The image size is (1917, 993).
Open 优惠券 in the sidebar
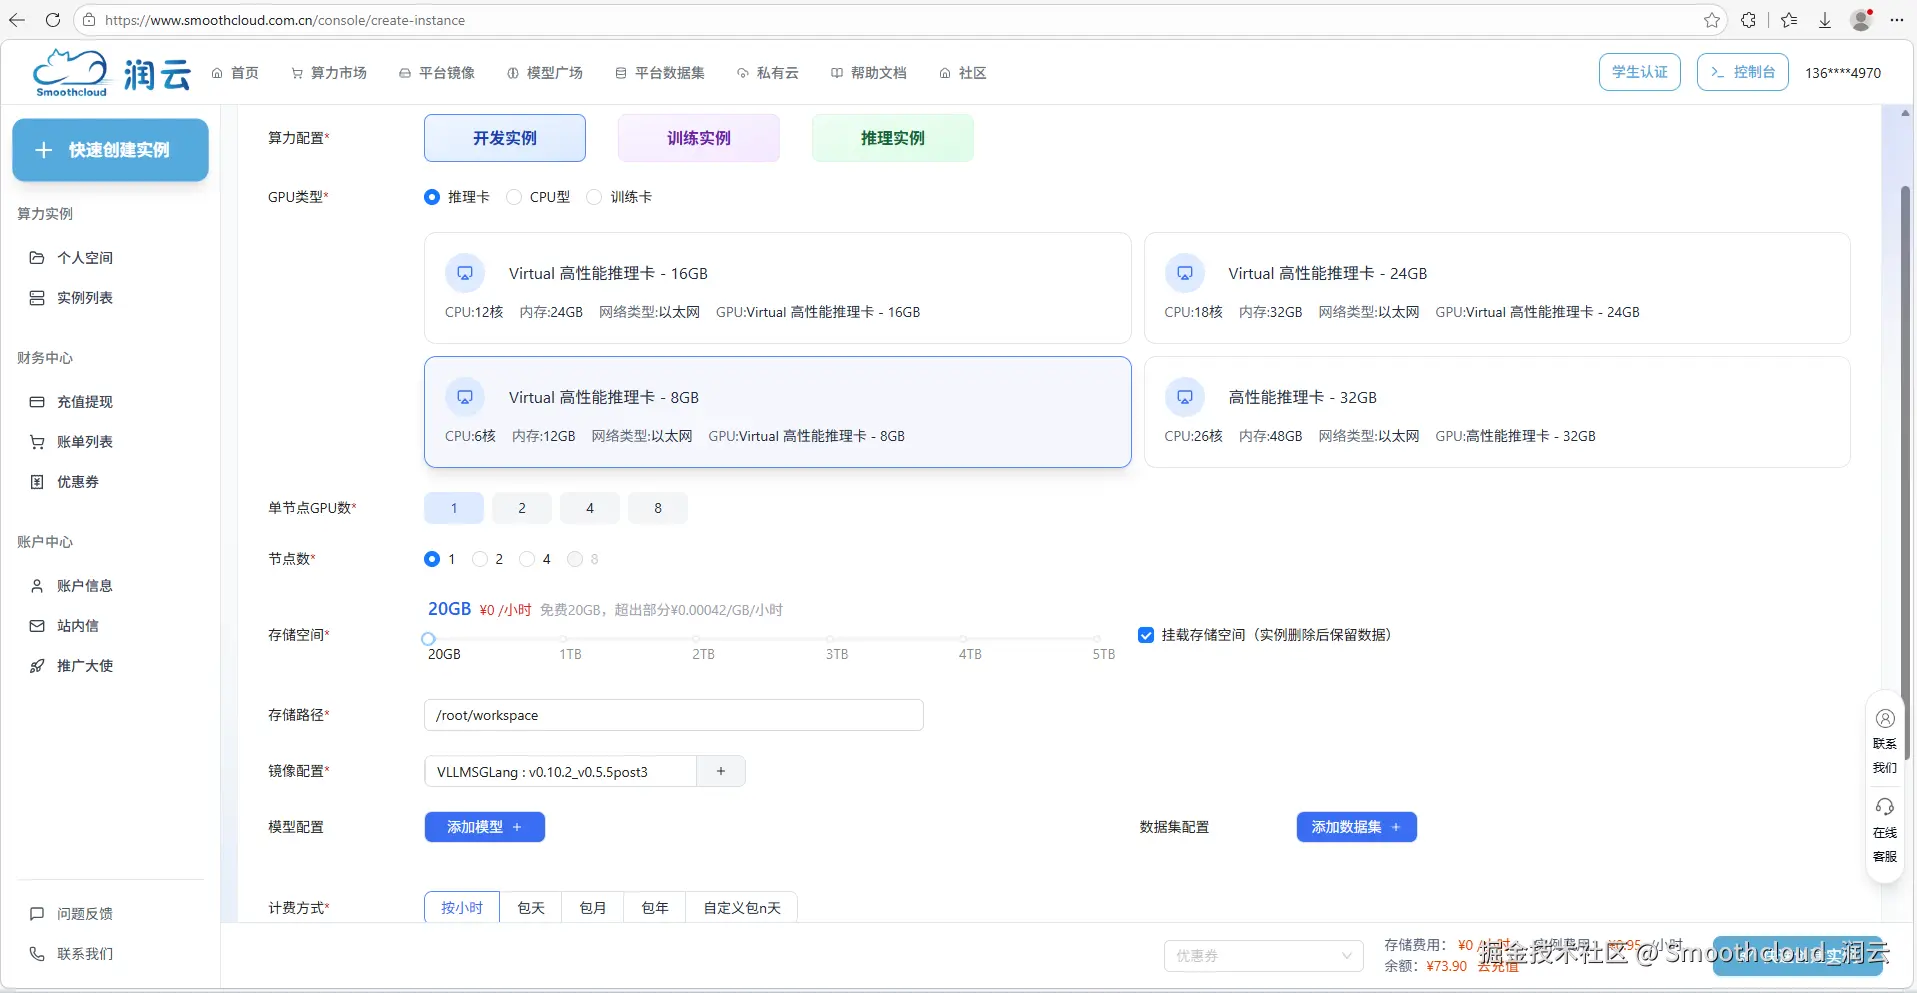tap(78, 482)
